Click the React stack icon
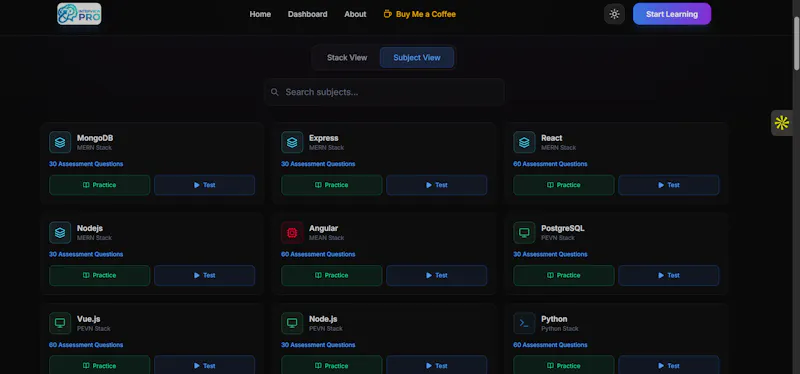This screenshot has height=374, width=800. 524,142
